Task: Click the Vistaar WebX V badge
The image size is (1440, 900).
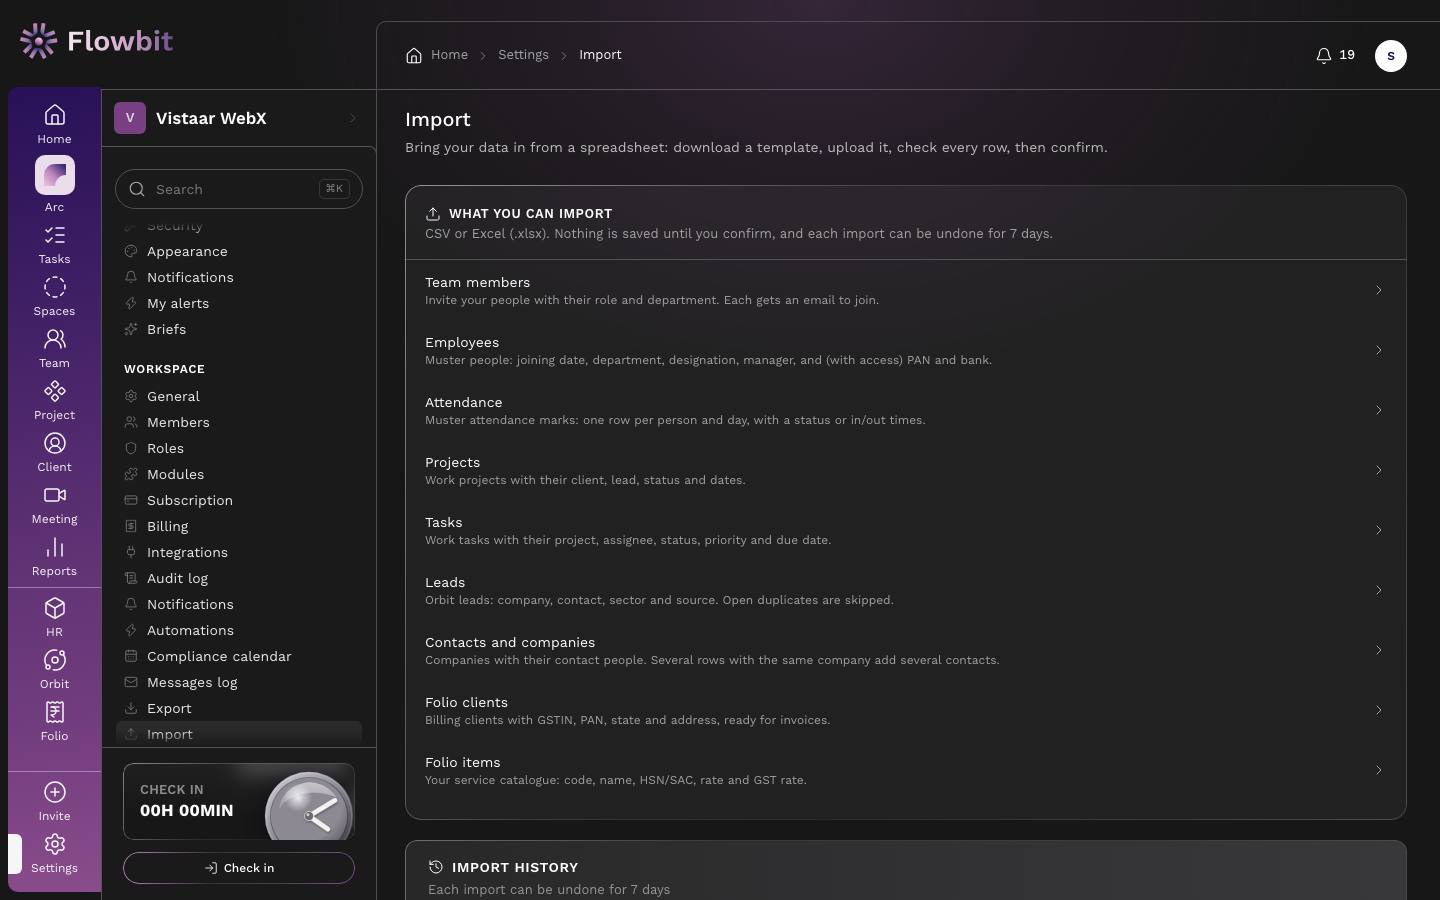Action: pyautogui.click(x=130, y=118)
